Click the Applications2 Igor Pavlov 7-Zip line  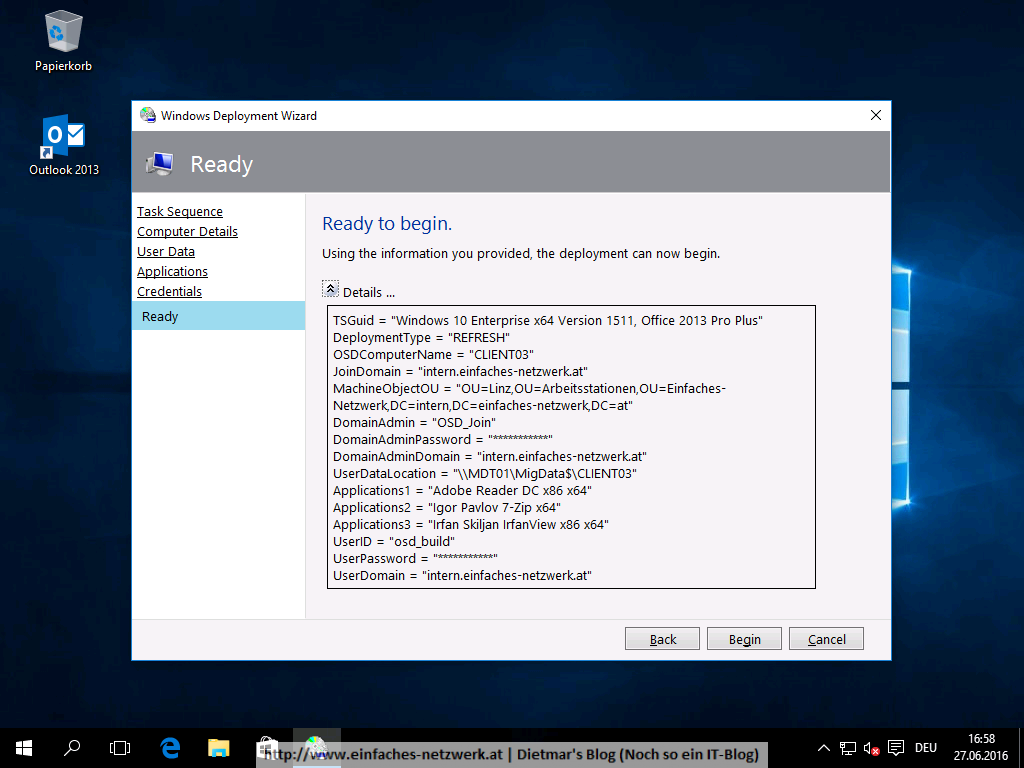pos(447,507)
